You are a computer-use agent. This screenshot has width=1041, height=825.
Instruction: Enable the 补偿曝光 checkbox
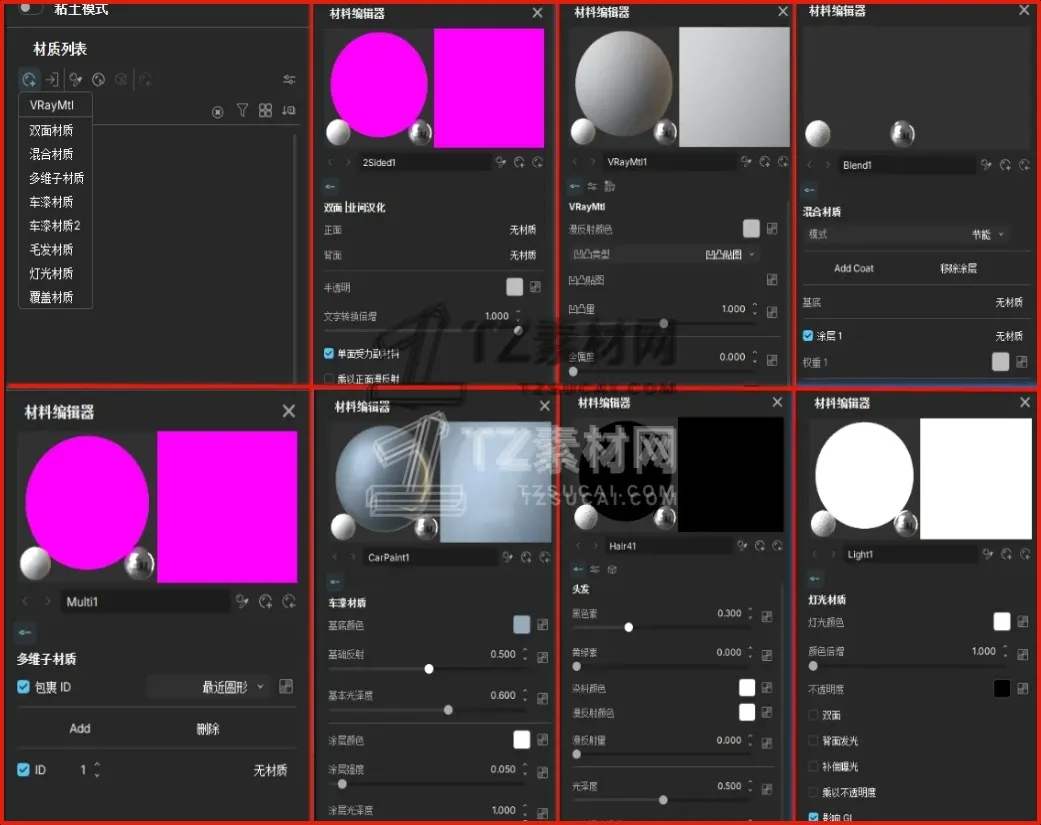pyautogui.click(x=813, y=766)
